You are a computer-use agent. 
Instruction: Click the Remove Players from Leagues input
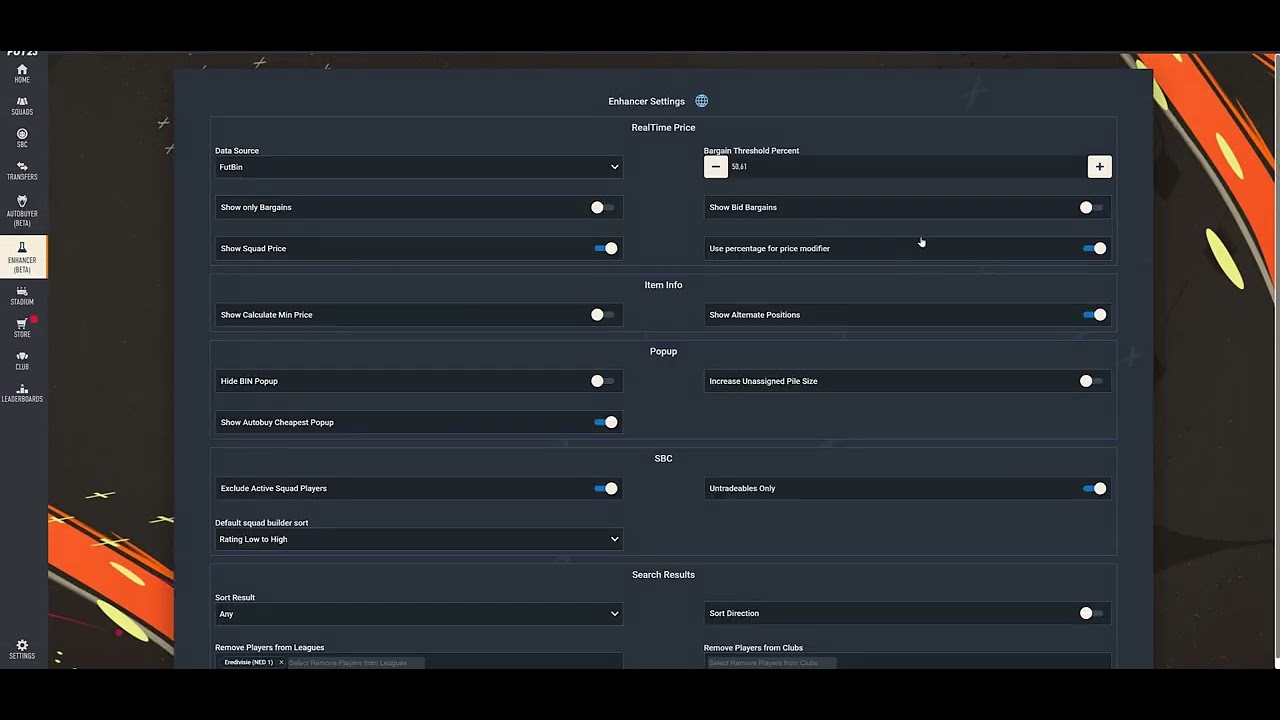coord(356,663)
